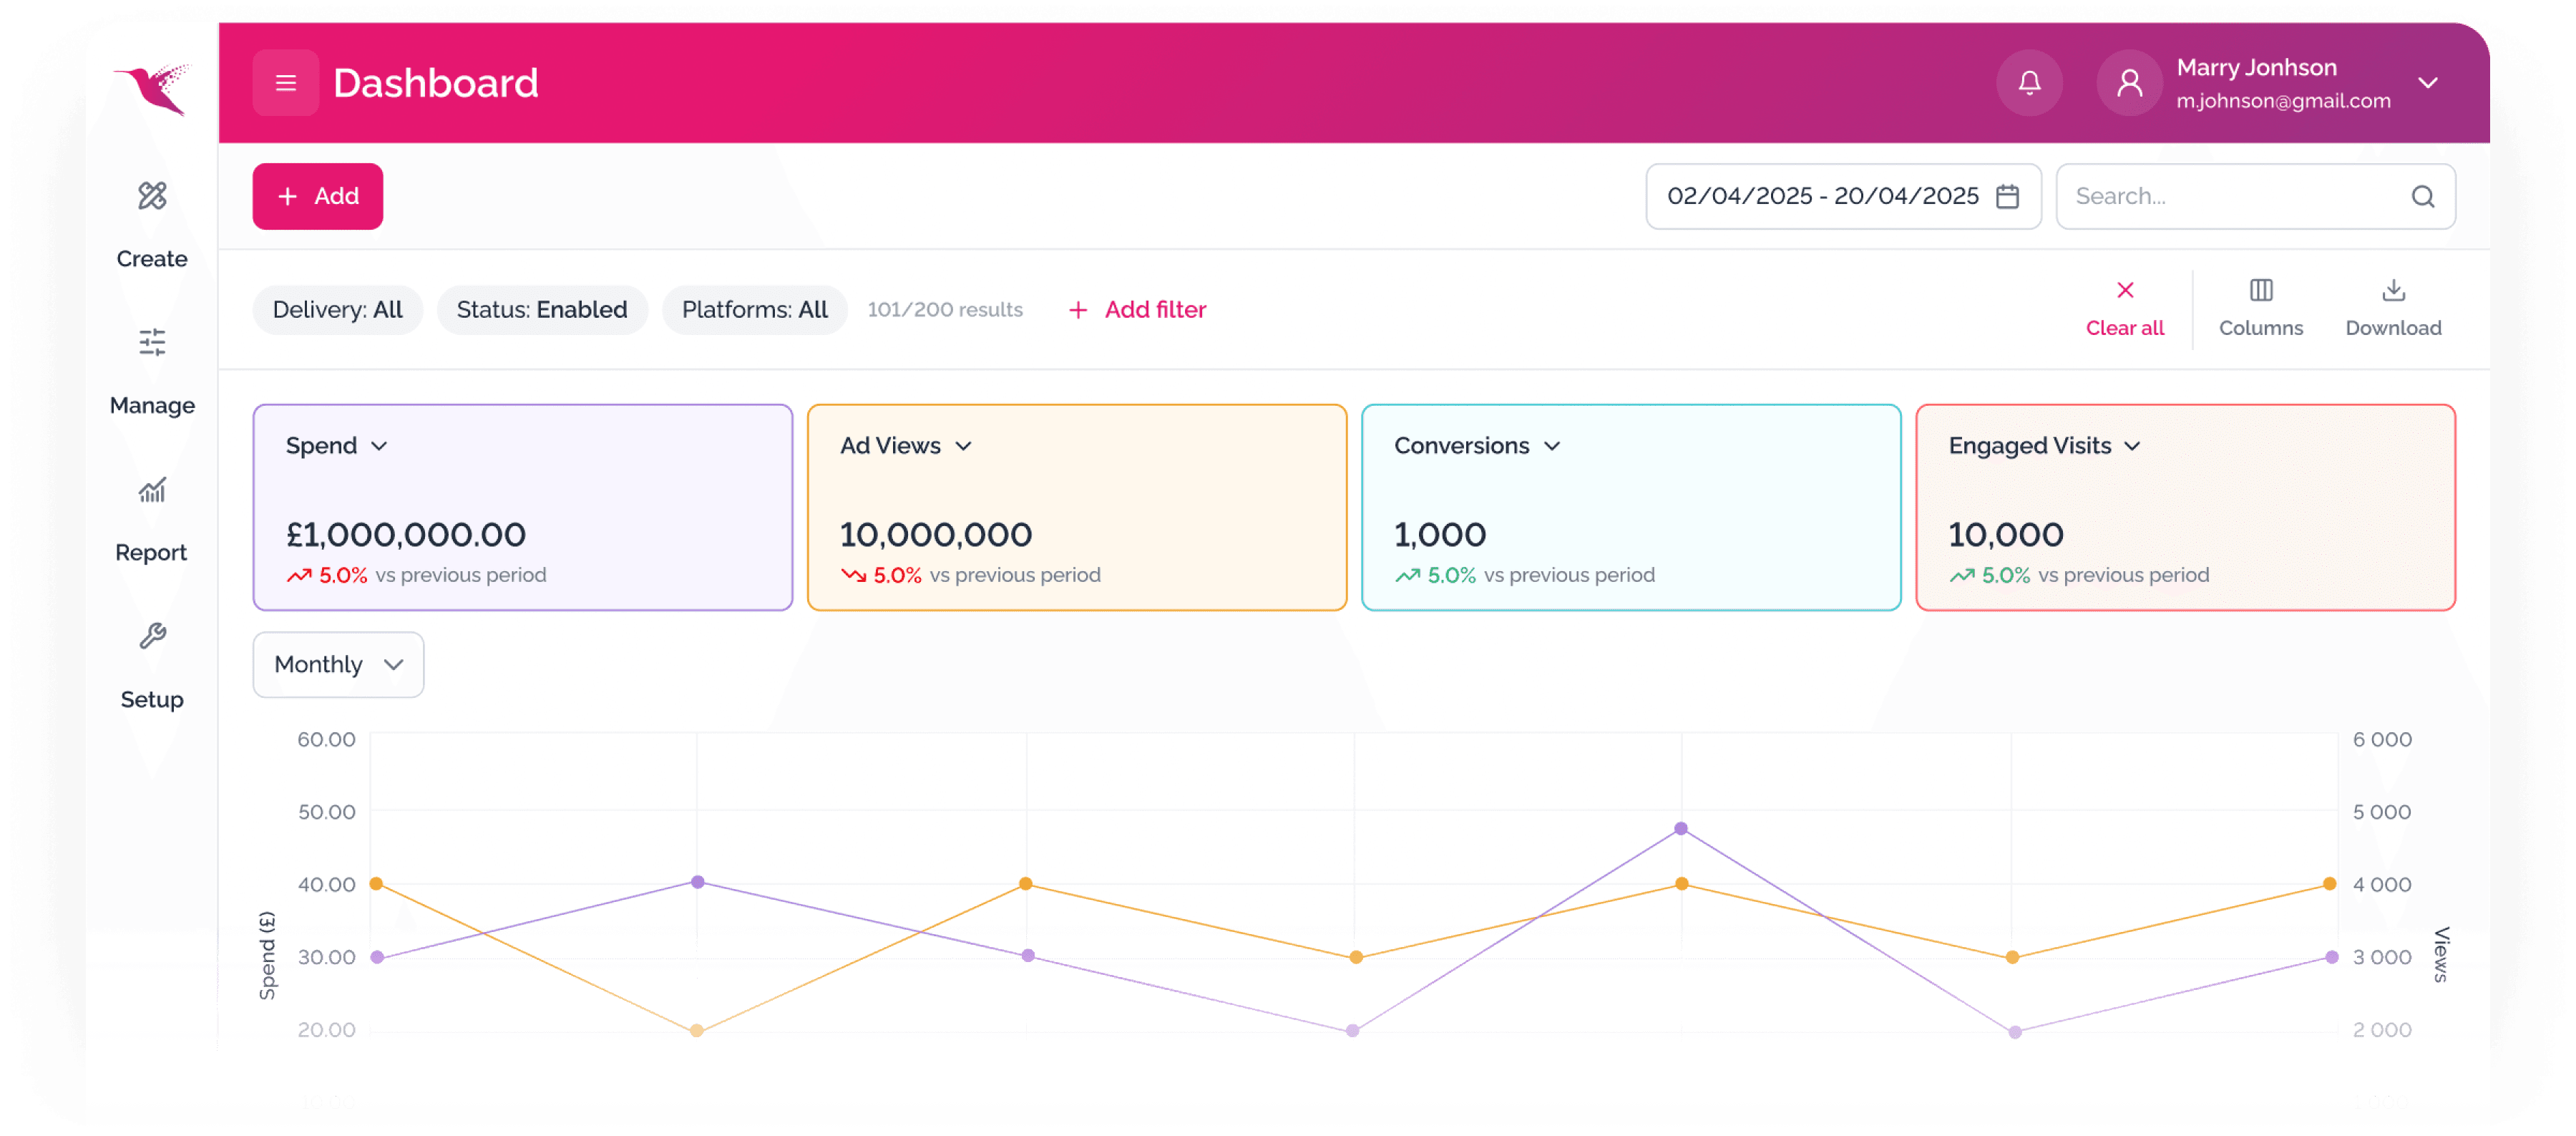This screenshot has width=2576, height=1136.
Task: Expand the Spend metric dropdown
Action: click(x=379, y=446)
